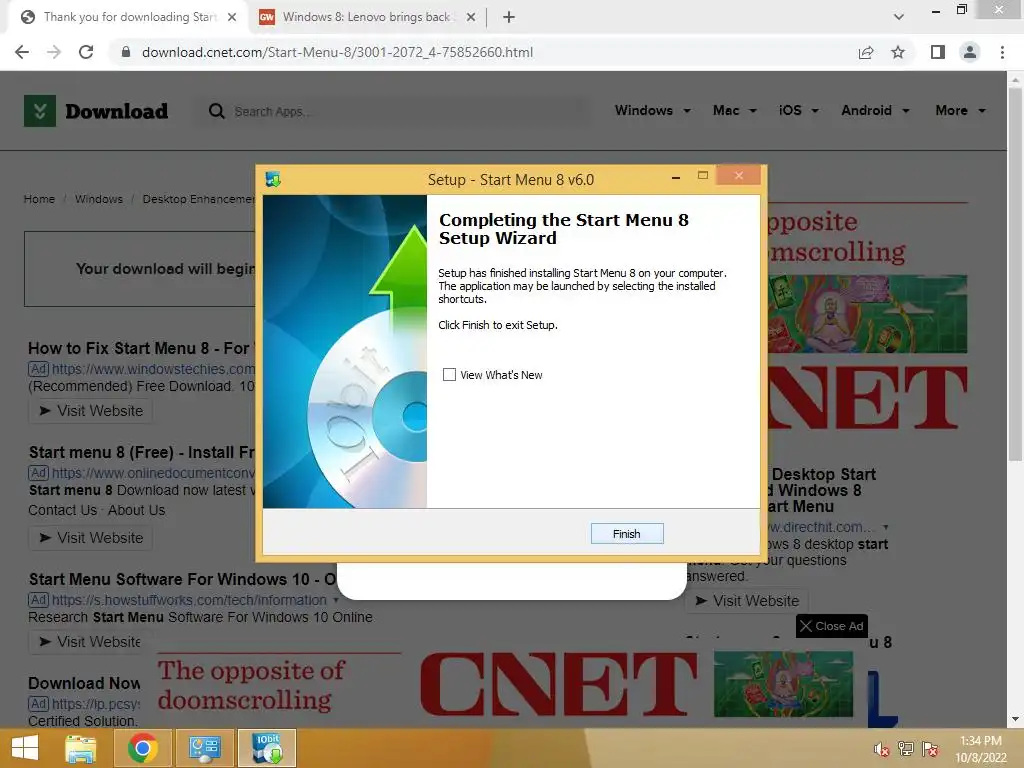Viewport: 1024px width, 768px height.
Task: Click the lock icon in the address bar
Action: [x=126, y=52]
